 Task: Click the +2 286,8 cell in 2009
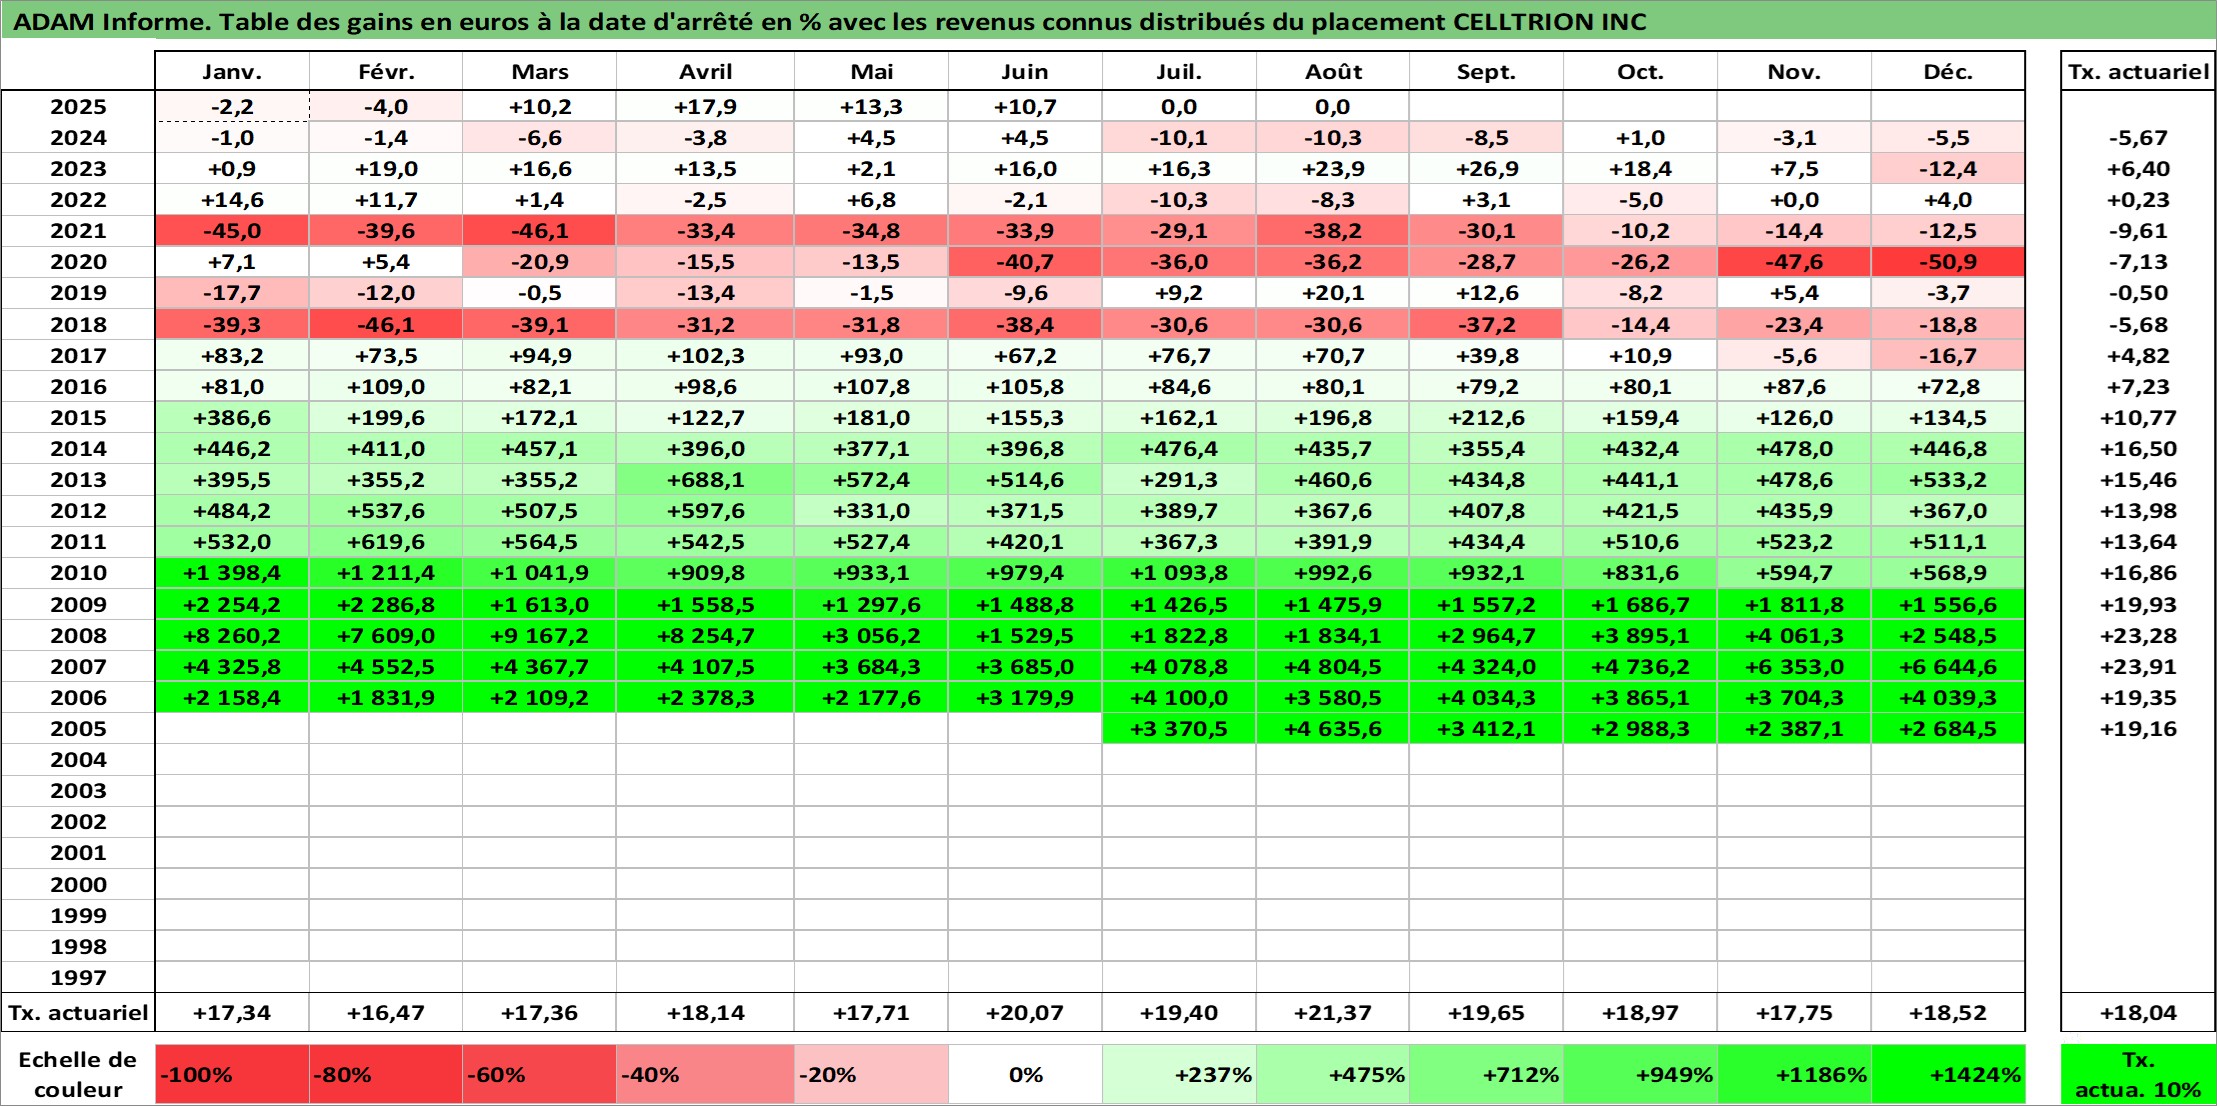pyautogui.click(x=386, y=604)
